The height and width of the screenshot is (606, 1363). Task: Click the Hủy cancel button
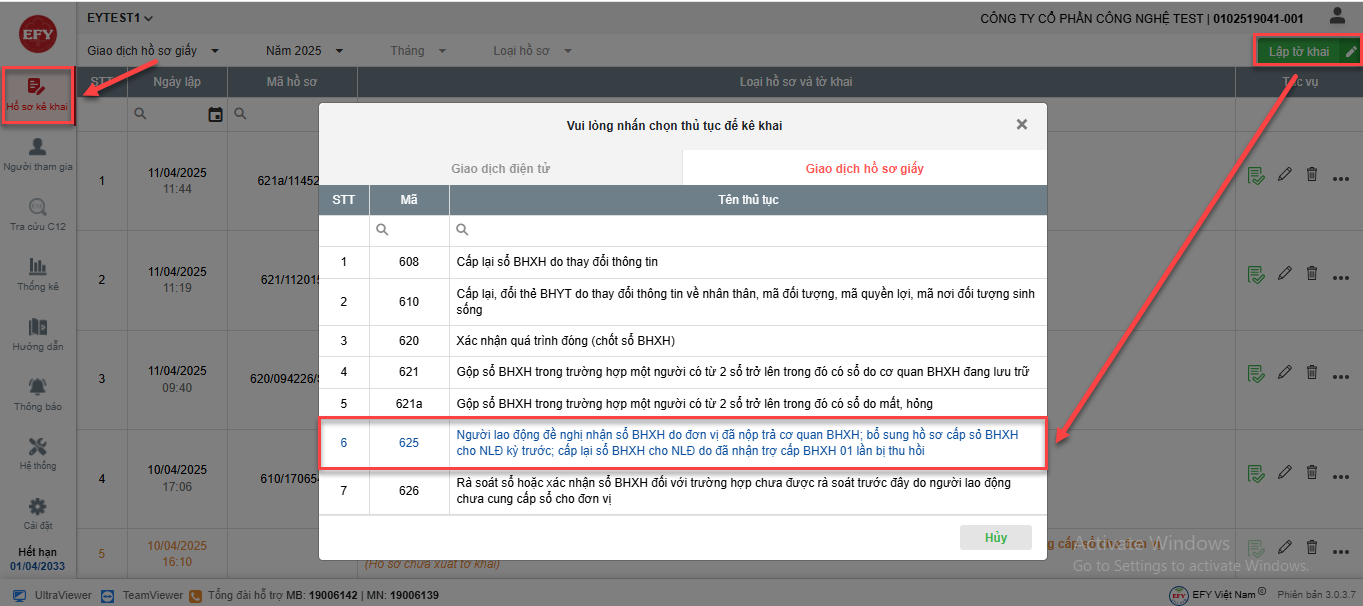[995, 537]
